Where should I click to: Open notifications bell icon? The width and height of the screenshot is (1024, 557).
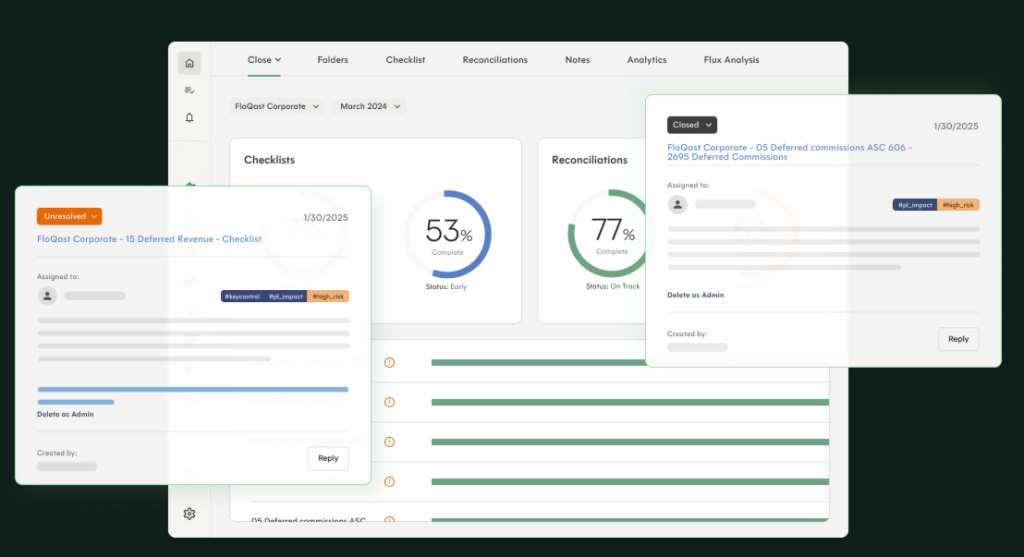[x=189, y=118]
